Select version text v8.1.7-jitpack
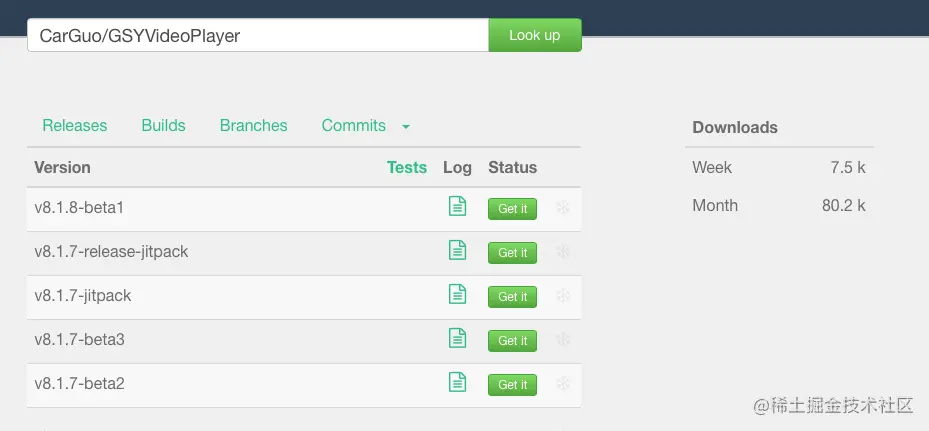Image resolution: width=929 pixels, height=431 pixels. click(x=83, y=295)
